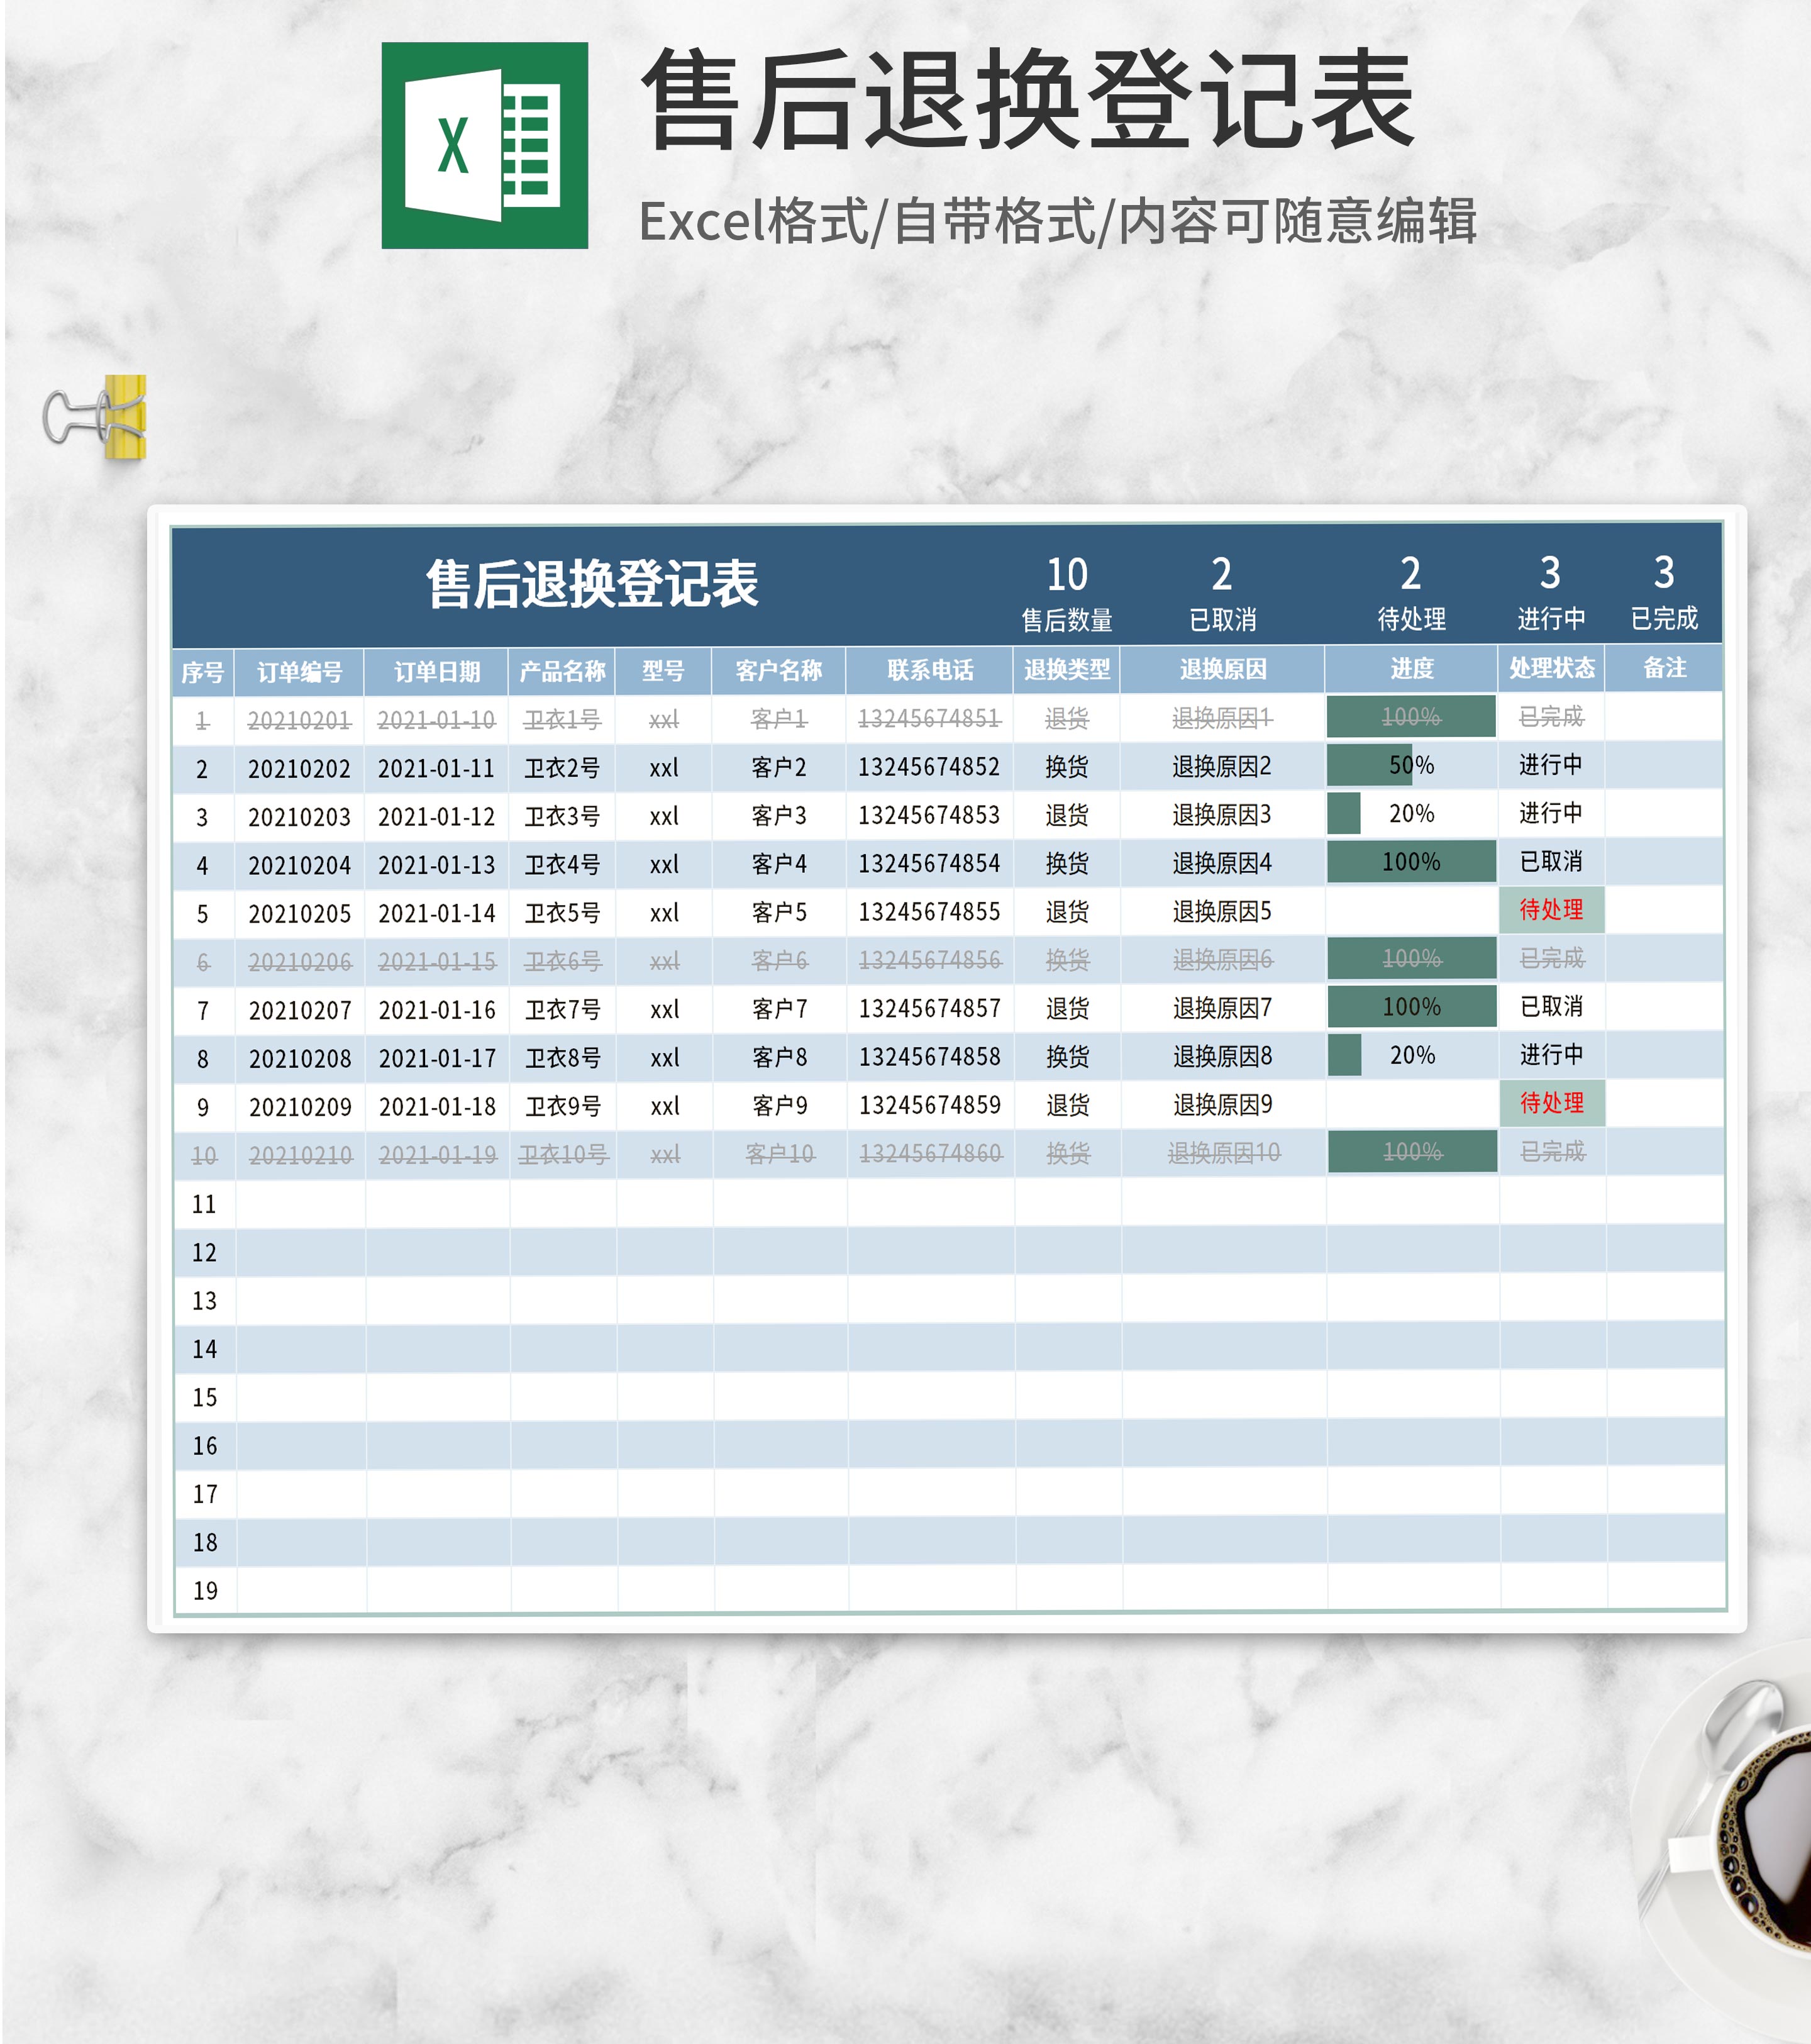This screenshot has width=1811, height=2044.
Task: Click the 进度 column header
Action: point(1411,668)
